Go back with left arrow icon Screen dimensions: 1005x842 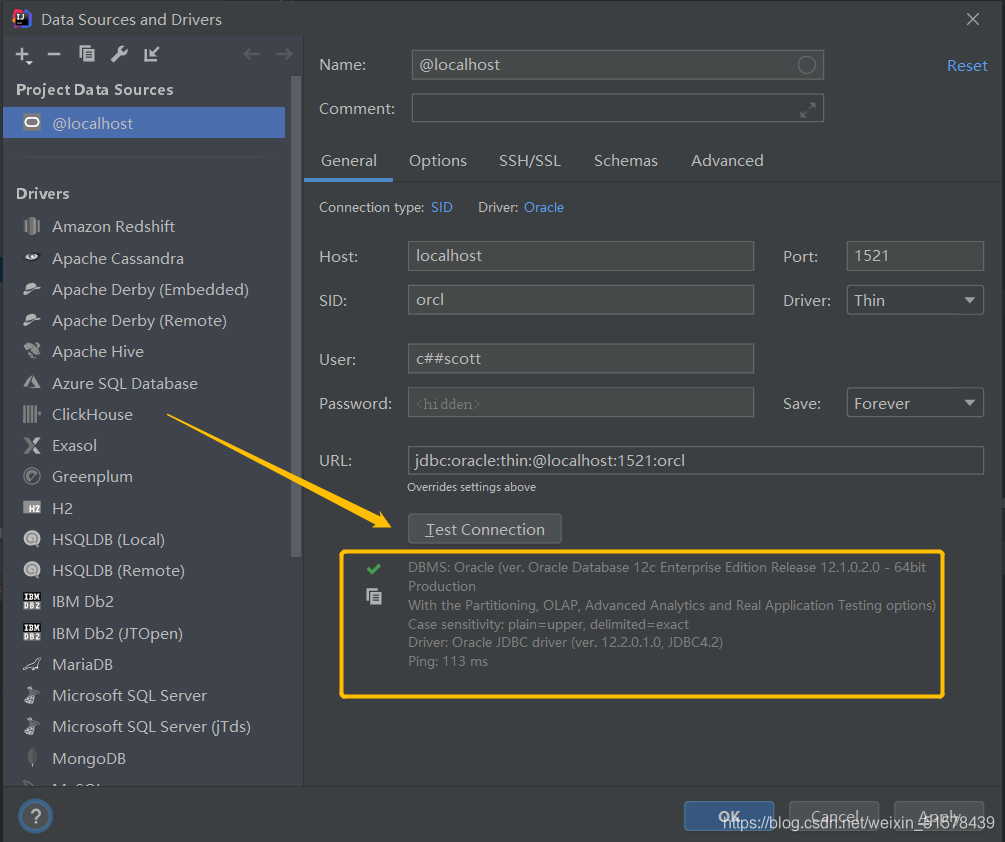[251, 54]
